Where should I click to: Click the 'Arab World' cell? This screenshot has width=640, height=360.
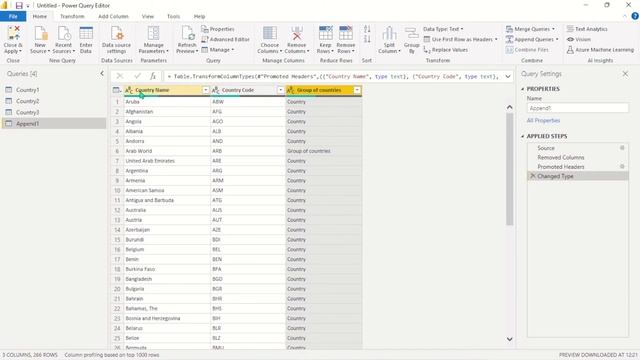167,151
